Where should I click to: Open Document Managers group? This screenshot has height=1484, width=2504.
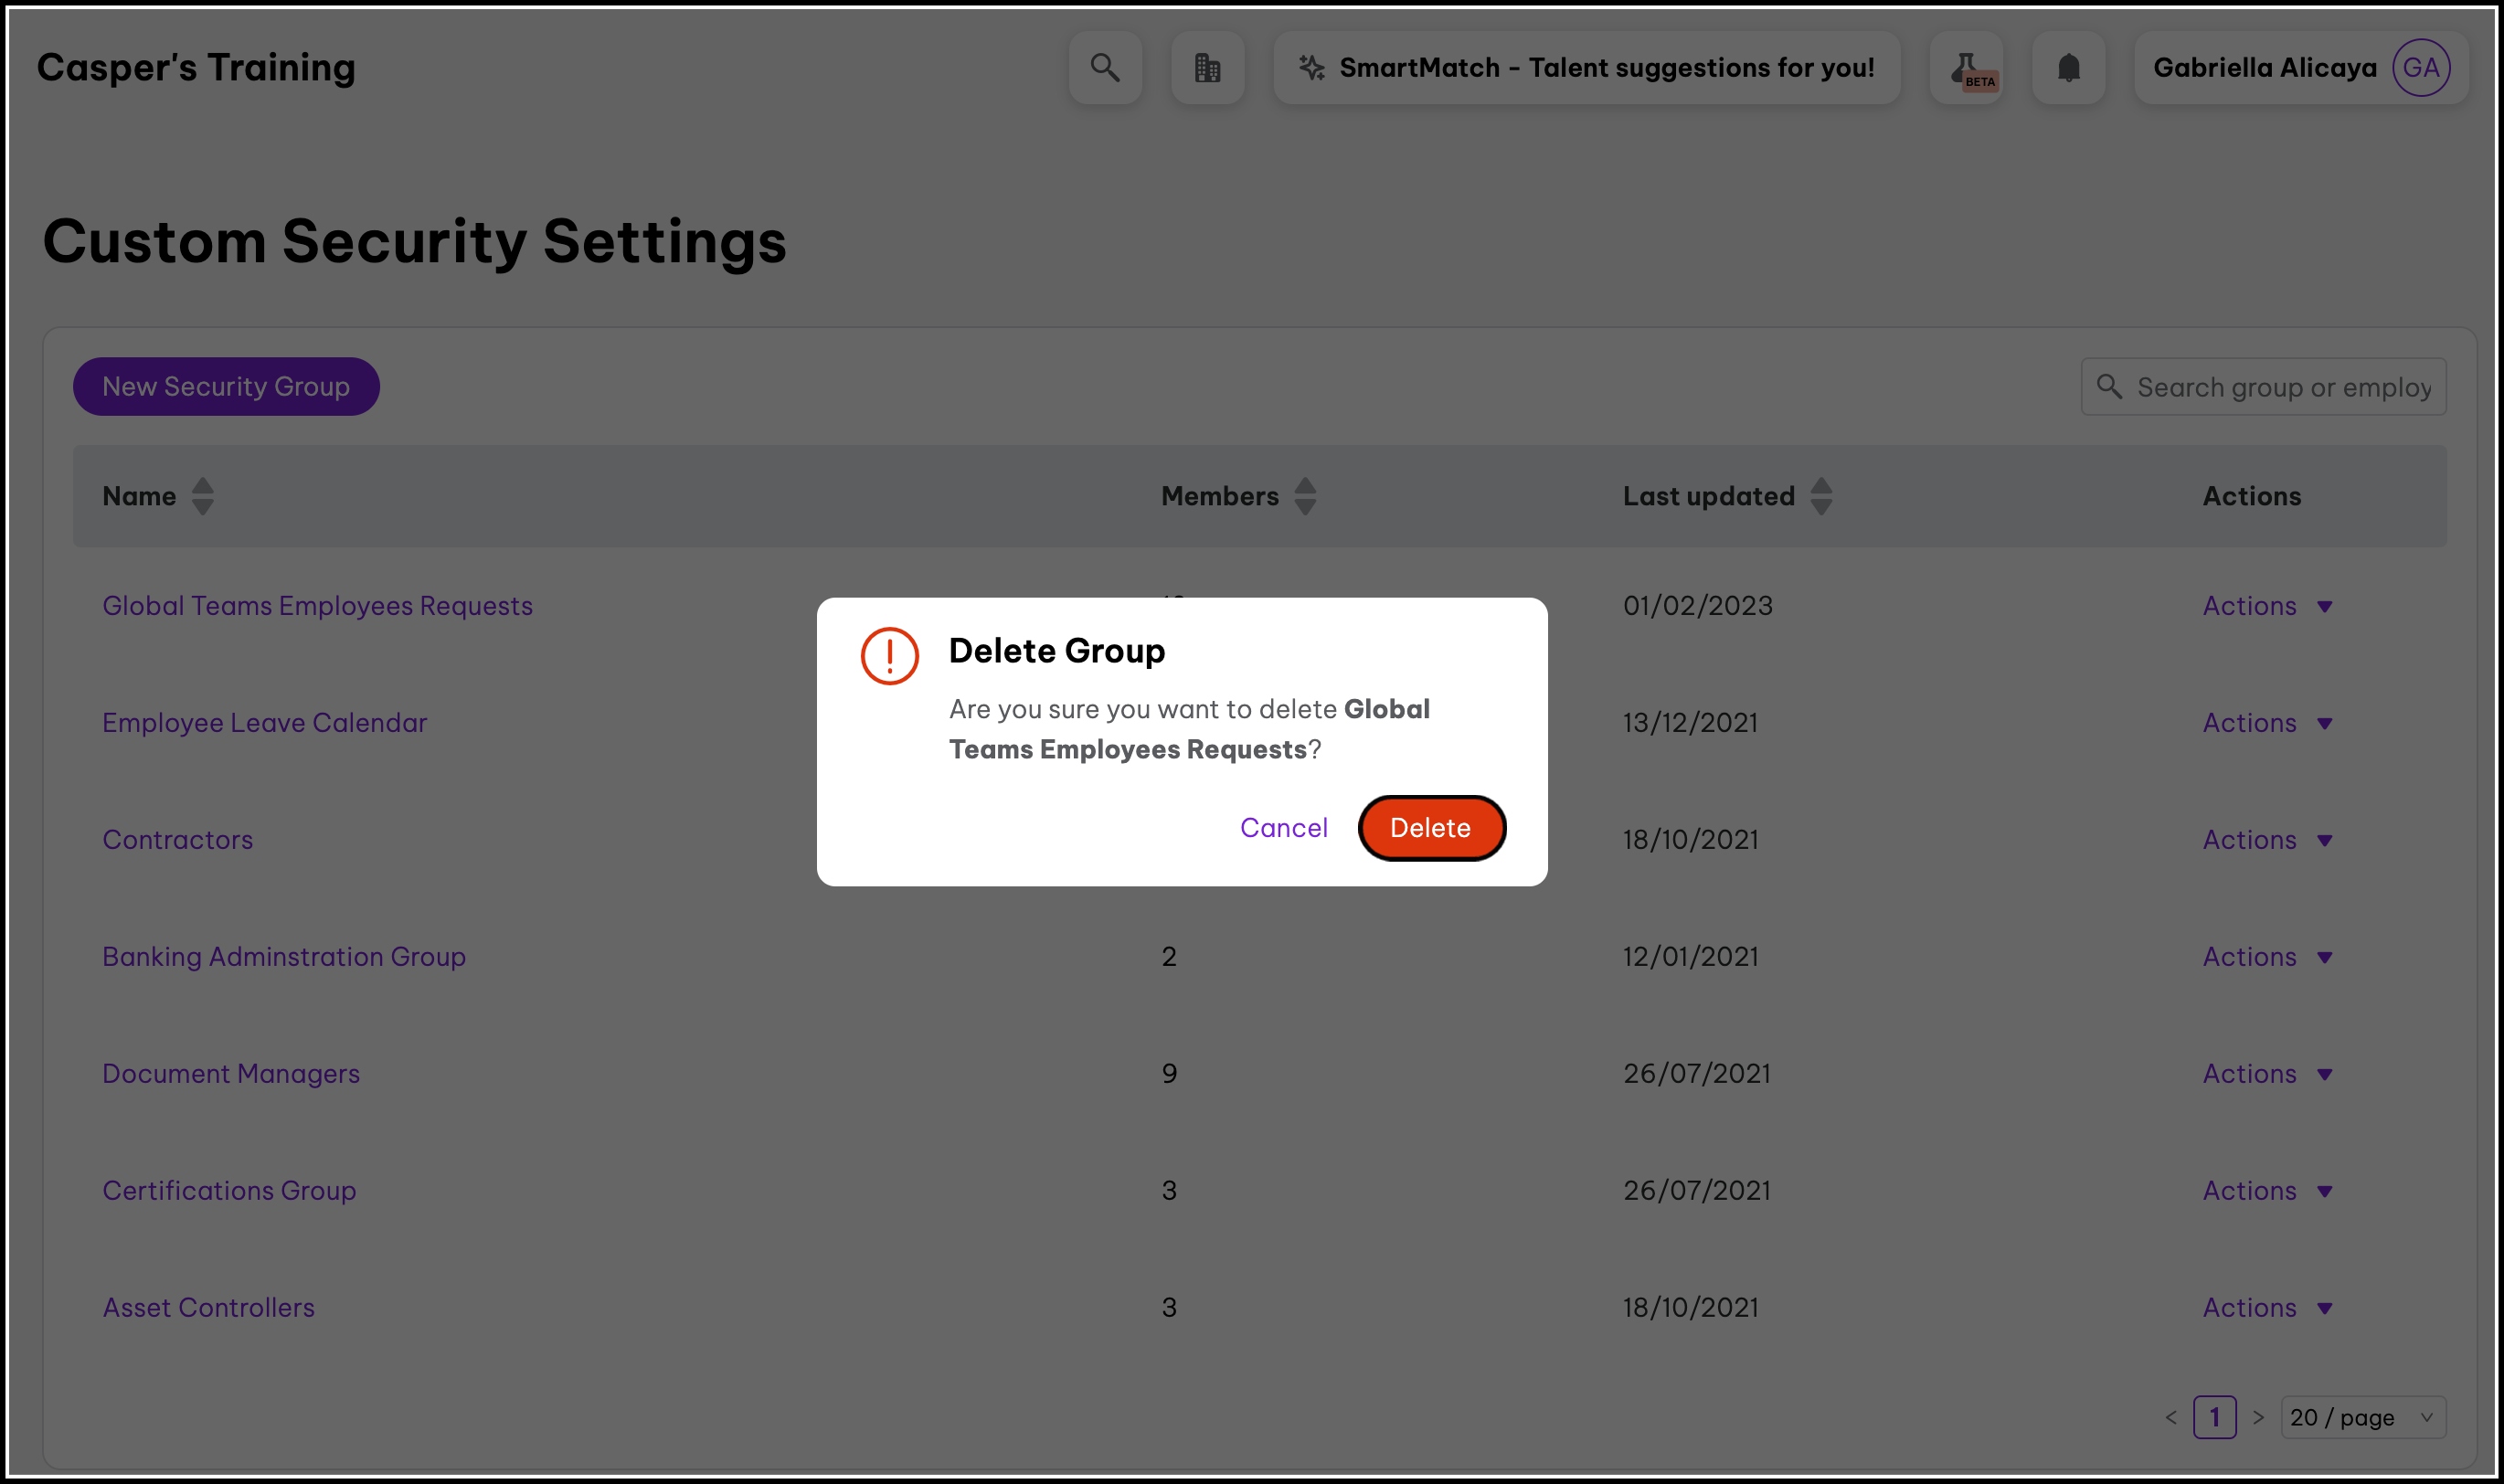[x=231, y=1074]
